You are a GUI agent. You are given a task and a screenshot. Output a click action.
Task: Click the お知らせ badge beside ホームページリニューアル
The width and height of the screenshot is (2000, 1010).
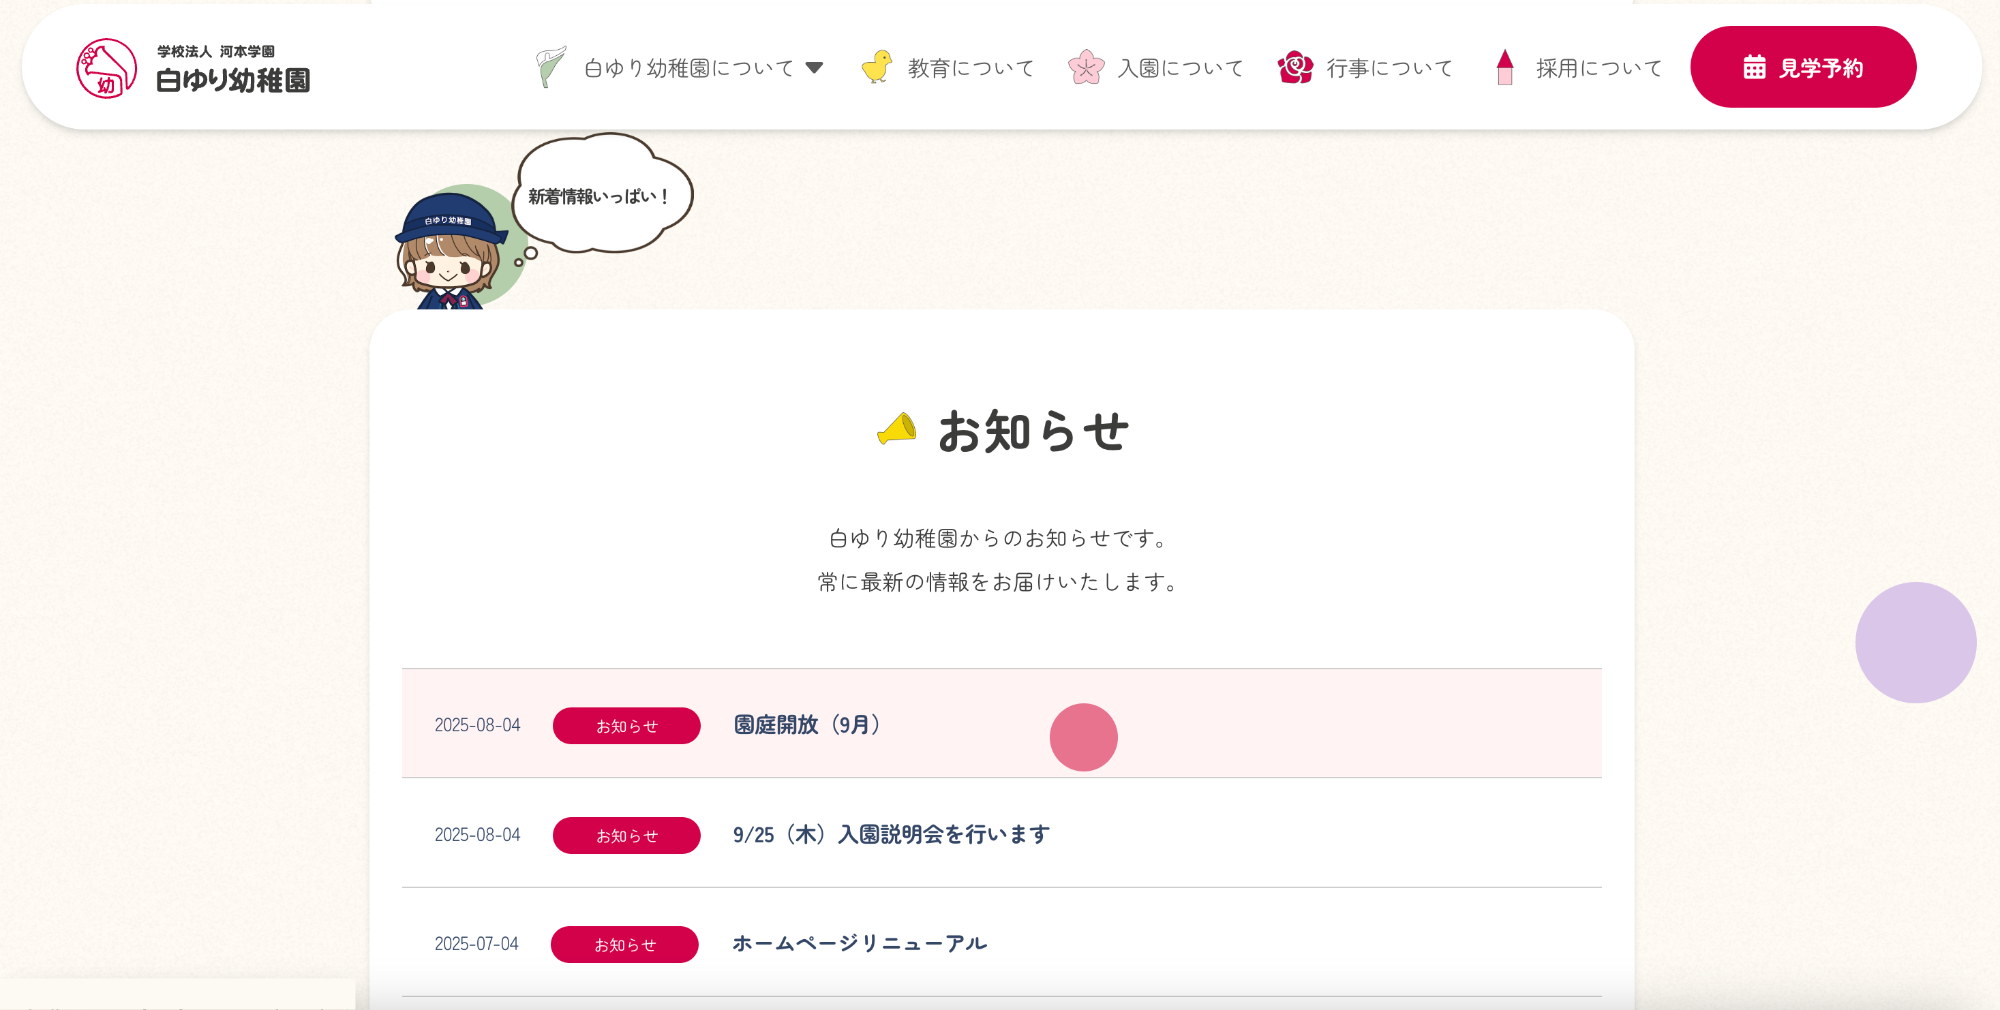(624, 943)
